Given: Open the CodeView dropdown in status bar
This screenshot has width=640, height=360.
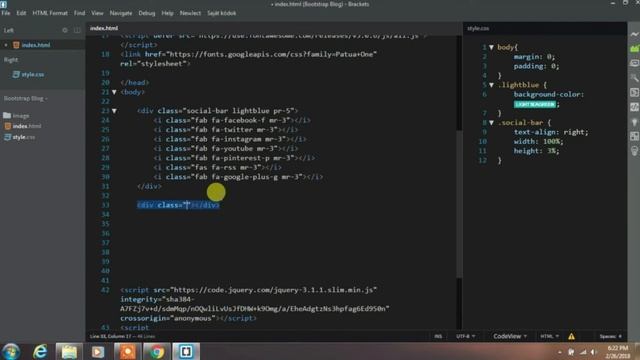Looking at the screenshot, I should 510,336.
